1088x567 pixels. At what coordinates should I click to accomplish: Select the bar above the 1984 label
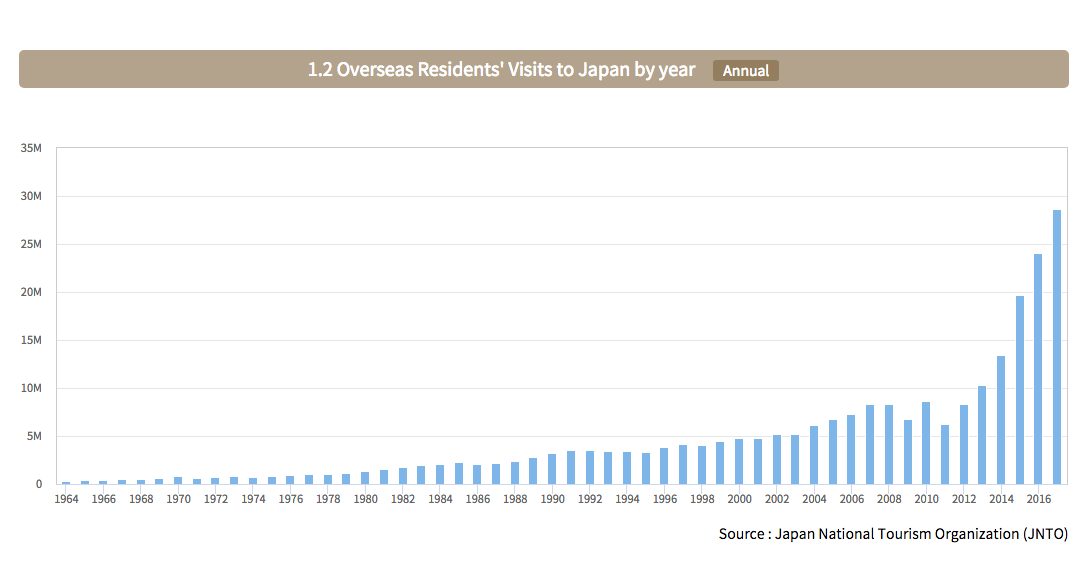click(440, 474)
